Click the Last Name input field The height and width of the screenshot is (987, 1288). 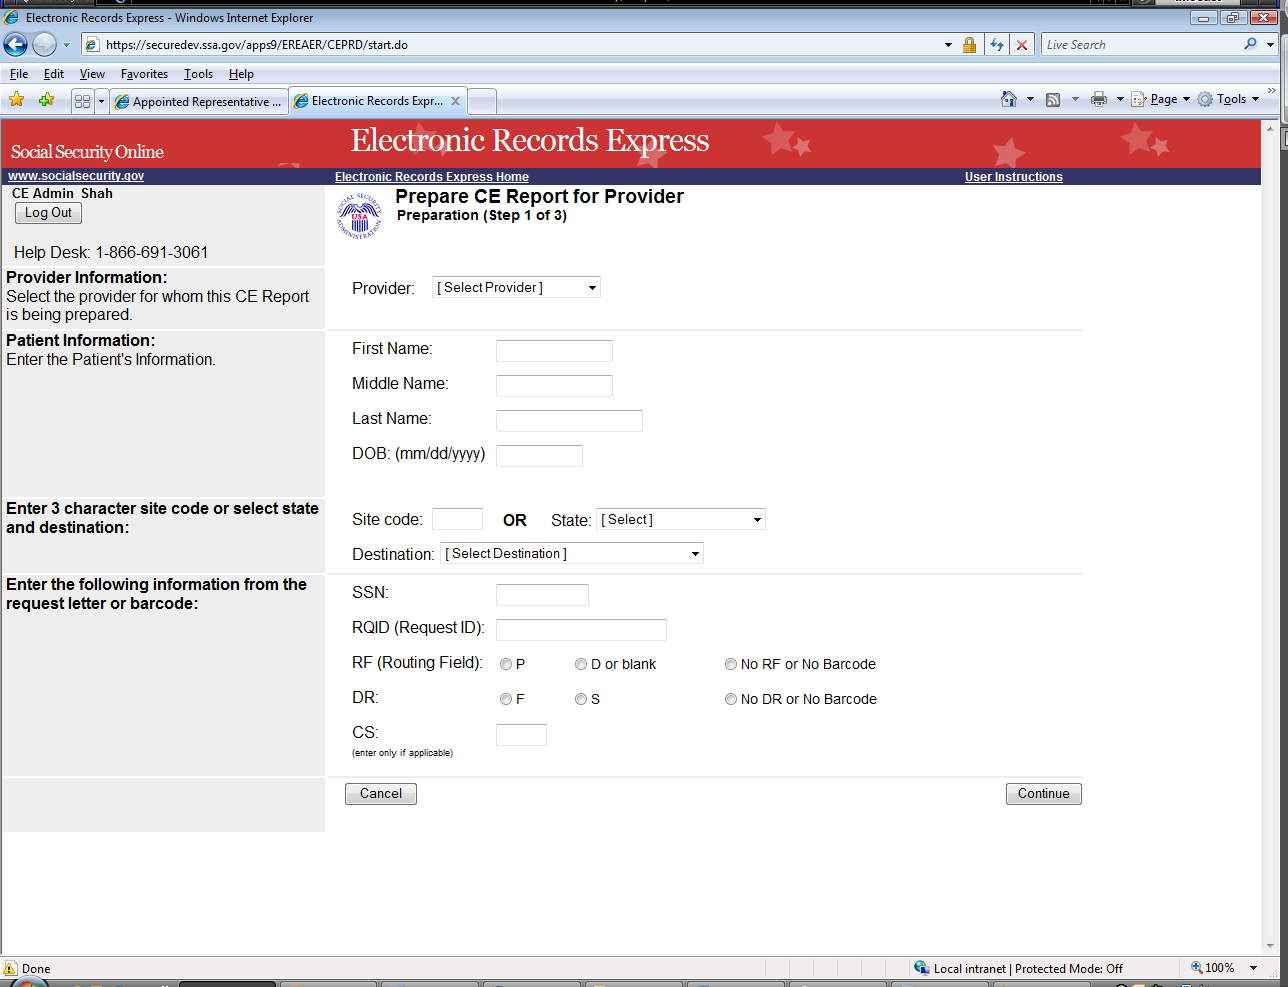tap(569, 421)
